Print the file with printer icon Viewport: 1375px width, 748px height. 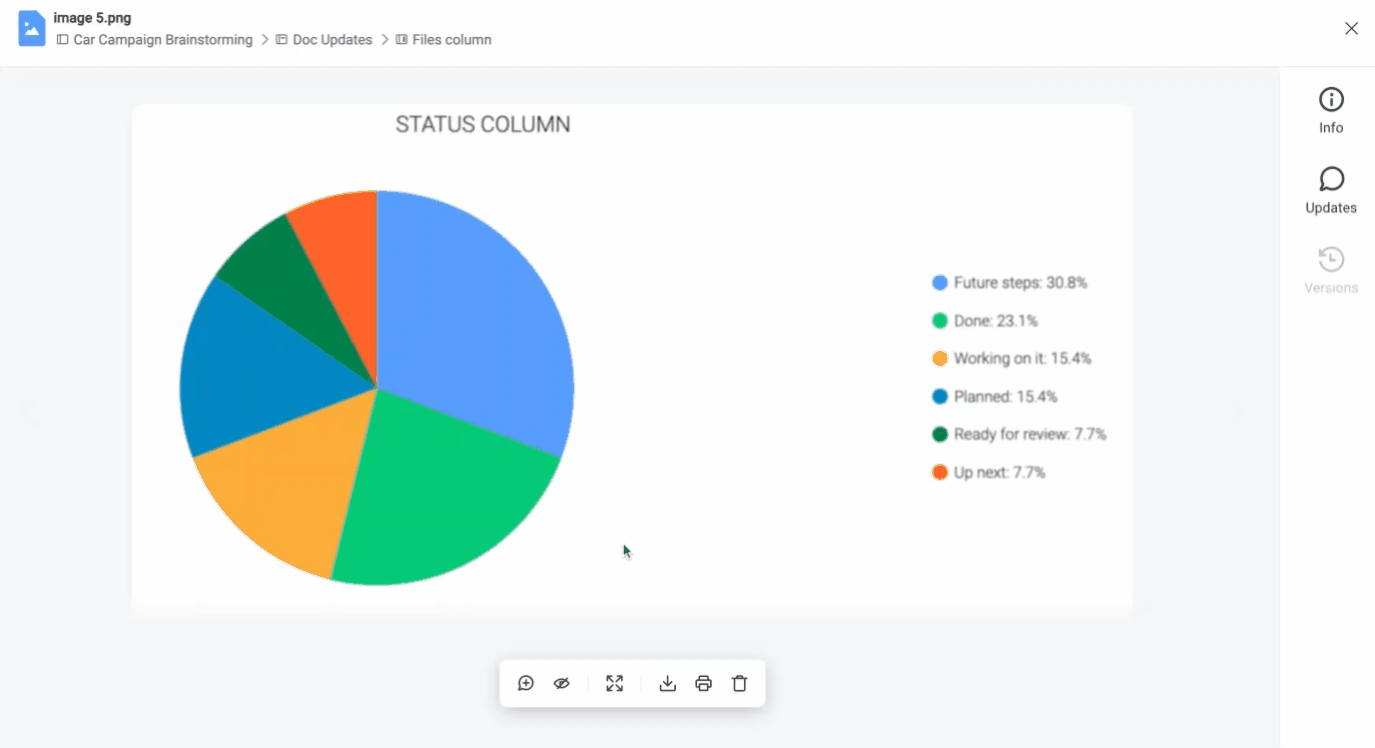pyautogui.click(x=704, y=684)
